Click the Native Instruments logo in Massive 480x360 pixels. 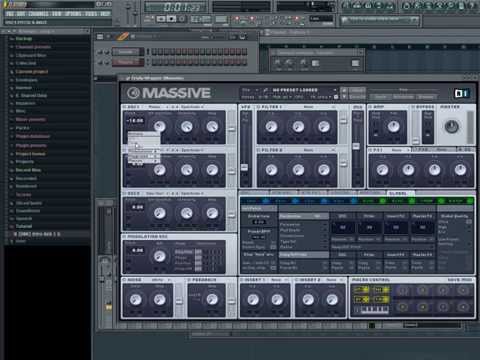point(462,93)
